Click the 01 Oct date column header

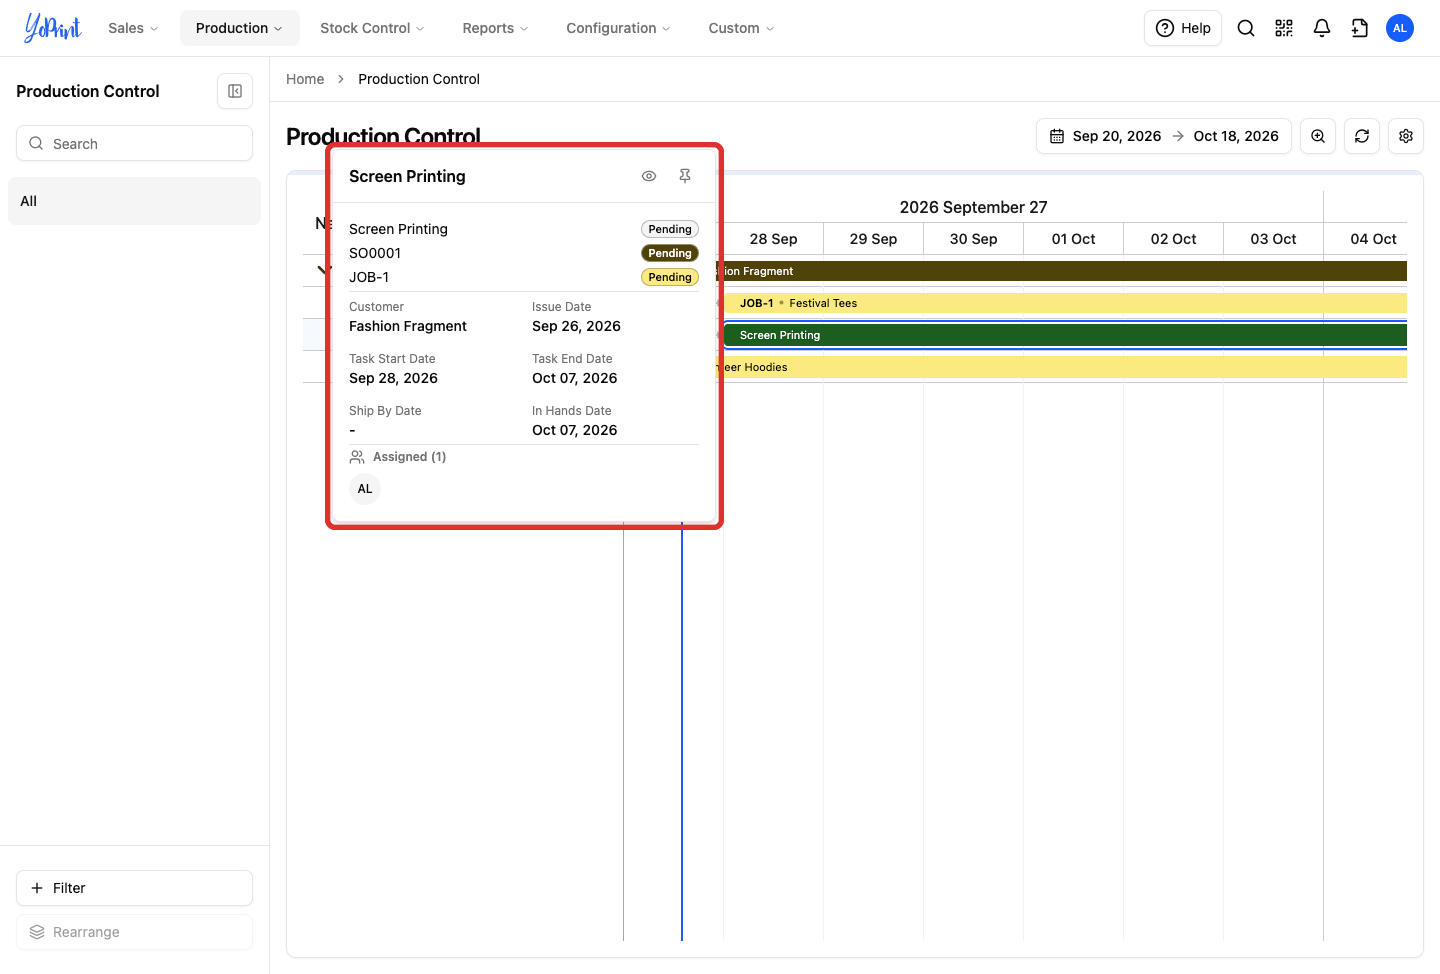[x=1073, y=239]
